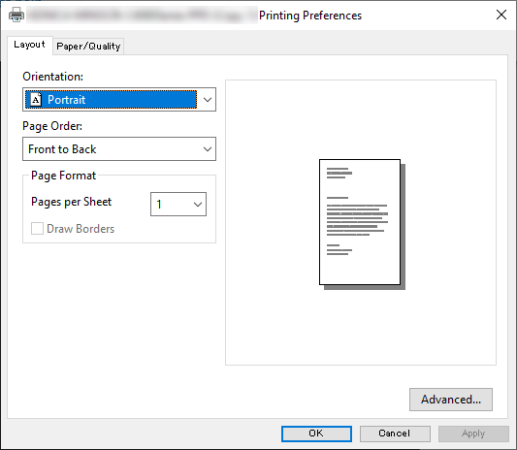The width and height of the screenshot is (517, 450).
Task: Click the Apply button
Action: click(473, 434)
